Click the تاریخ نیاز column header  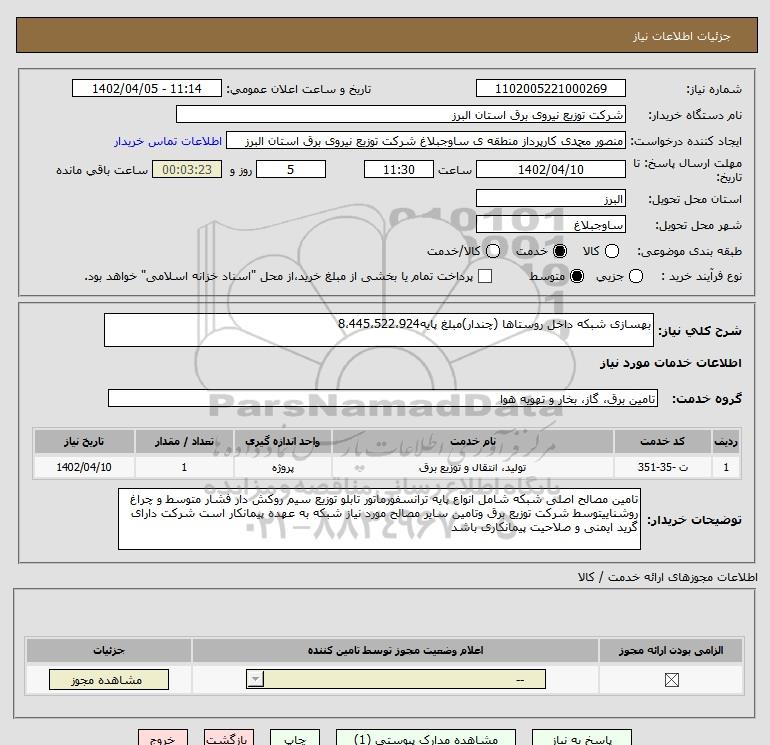point(84,441)
